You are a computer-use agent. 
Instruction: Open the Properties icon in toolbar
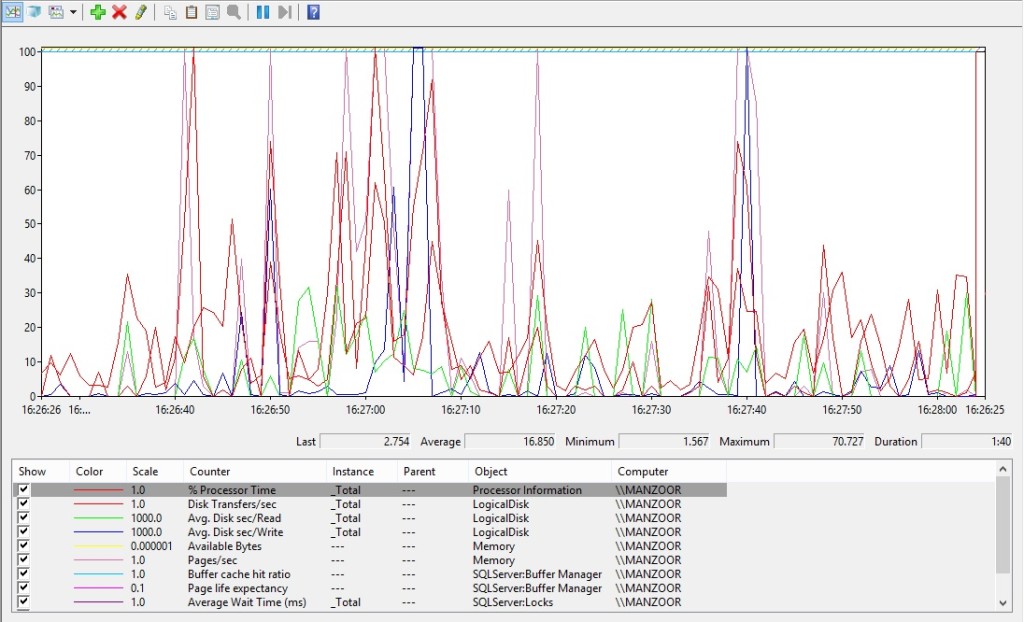(212, 12)
